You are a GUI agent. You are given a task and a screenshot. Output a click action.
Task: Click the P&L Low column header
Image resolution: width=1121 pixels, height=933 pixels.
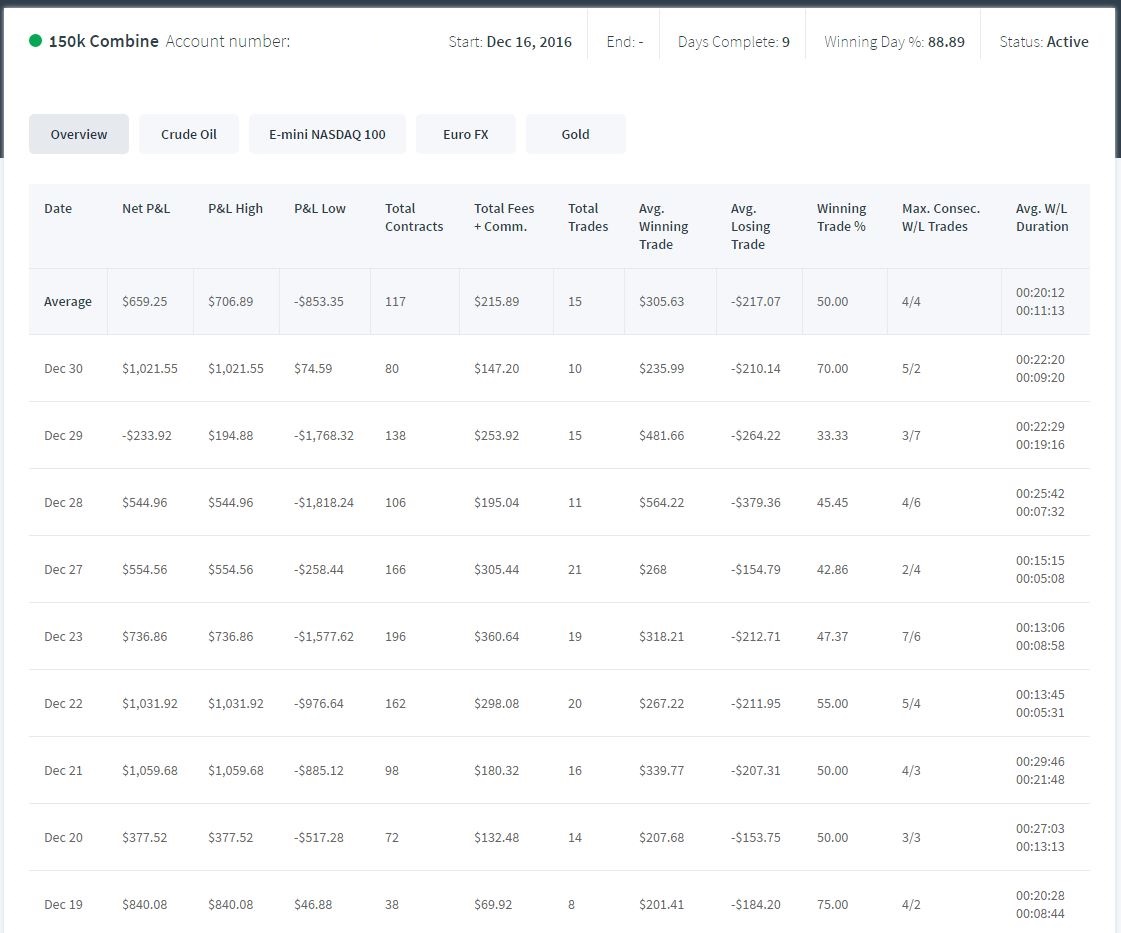[x=320, y=208]
